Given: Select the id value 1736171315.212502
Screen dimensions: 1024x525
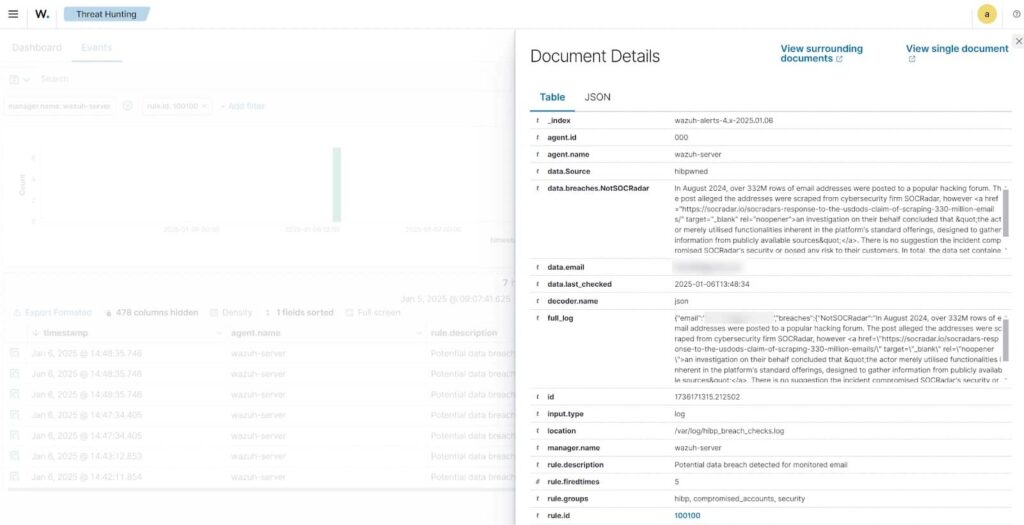Looking at the screenshot, I should click(x=707, y=397).
